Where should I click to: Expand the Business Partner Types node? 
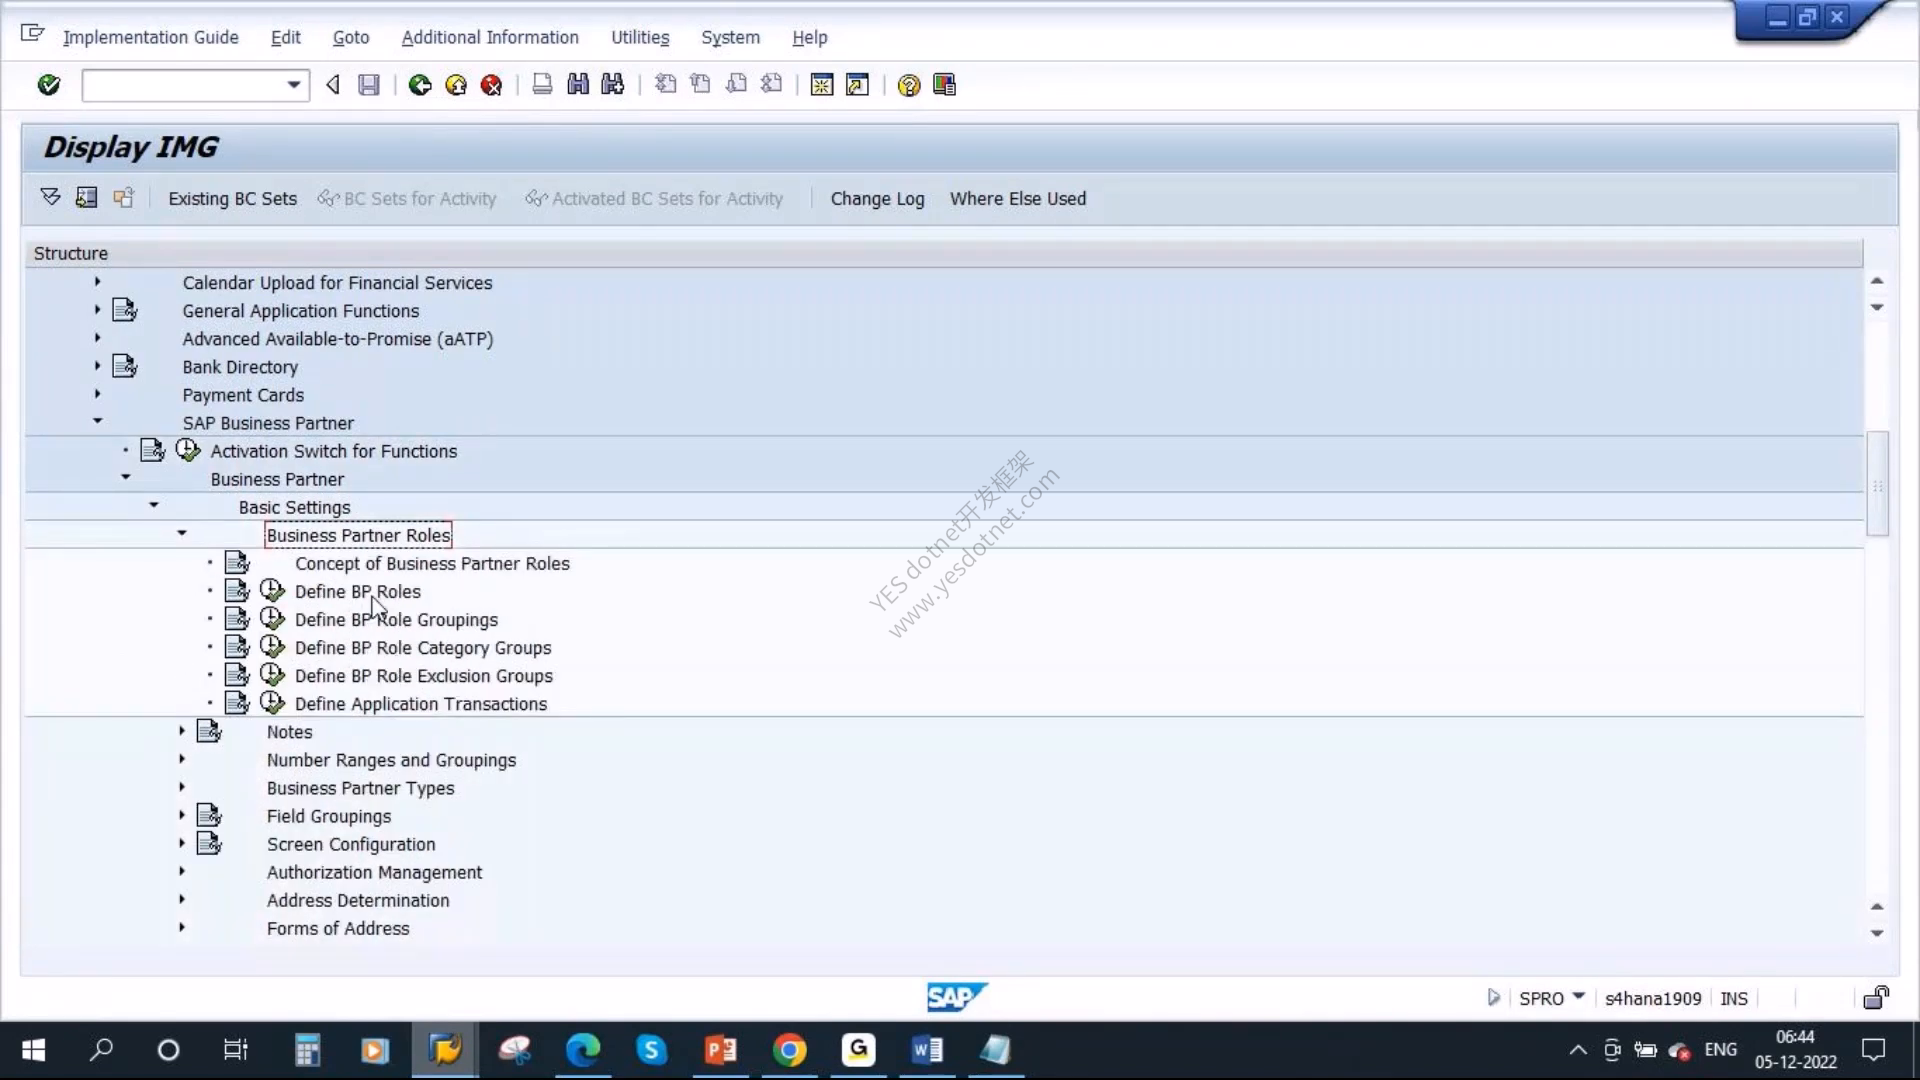point(182,787)
